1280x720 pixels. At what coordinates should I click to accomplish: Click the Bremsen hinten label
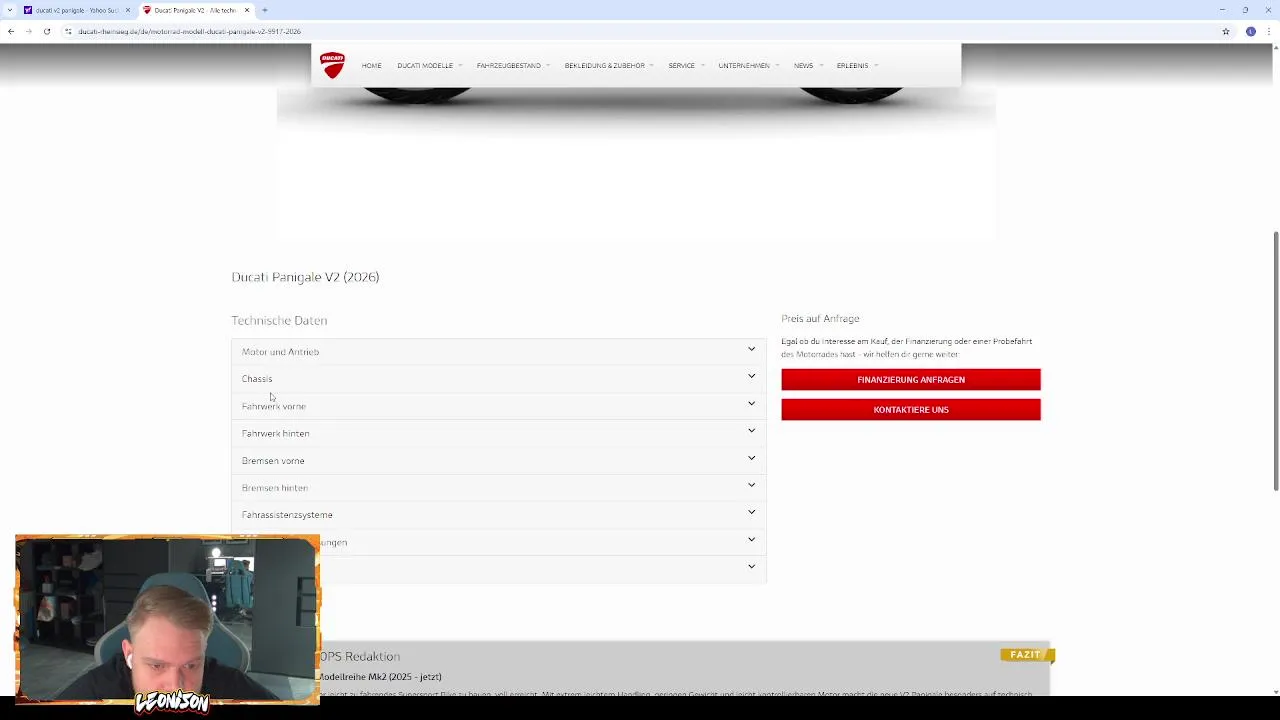(275, 488)
